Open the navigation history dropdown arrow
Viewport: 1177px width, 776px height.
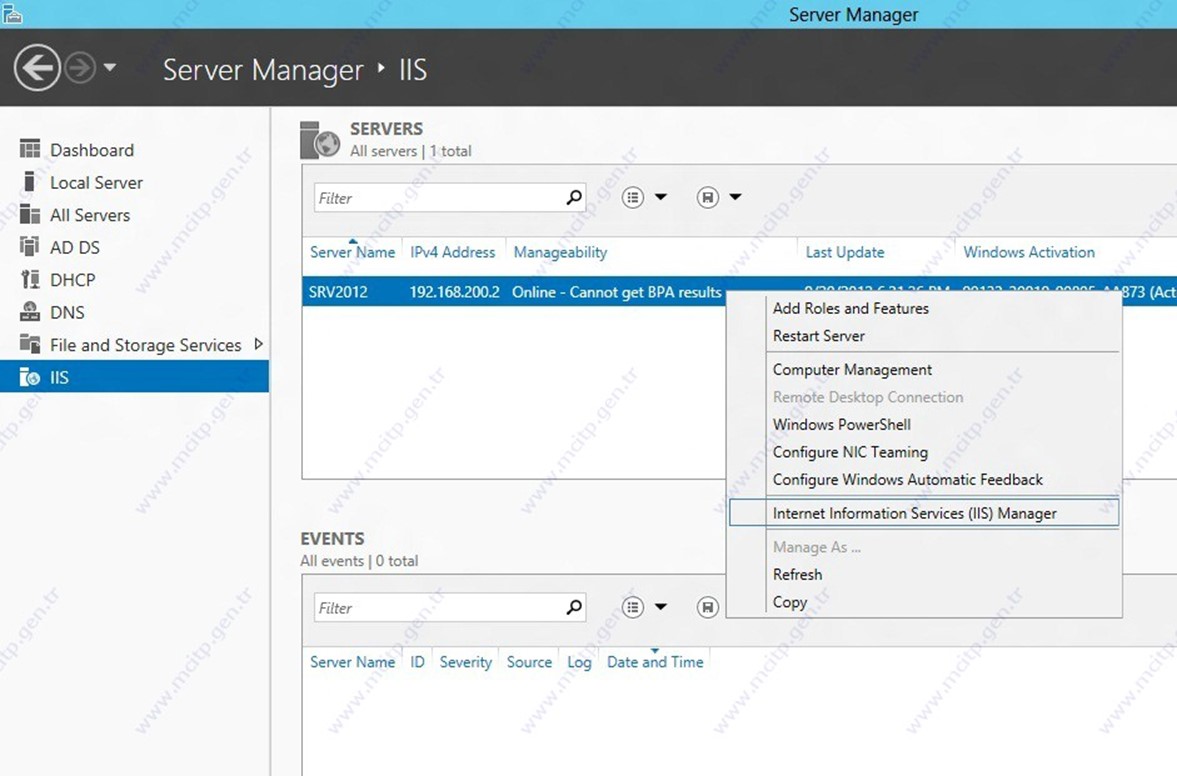(x=110, y=68)
